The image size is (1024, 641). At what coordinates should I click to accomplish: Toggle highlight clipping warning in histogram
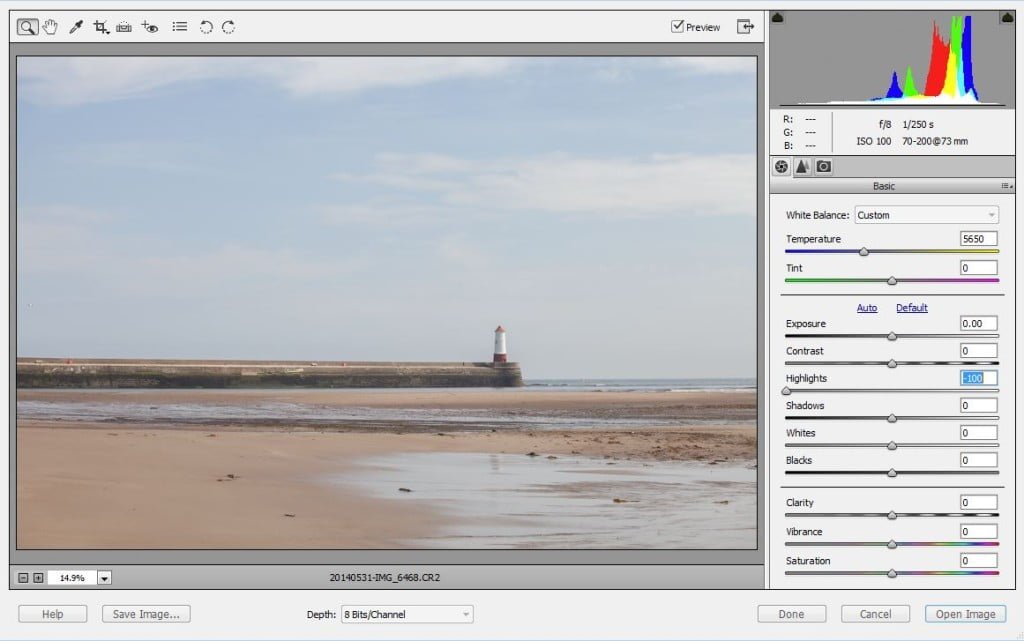(x=1008, y=17)
